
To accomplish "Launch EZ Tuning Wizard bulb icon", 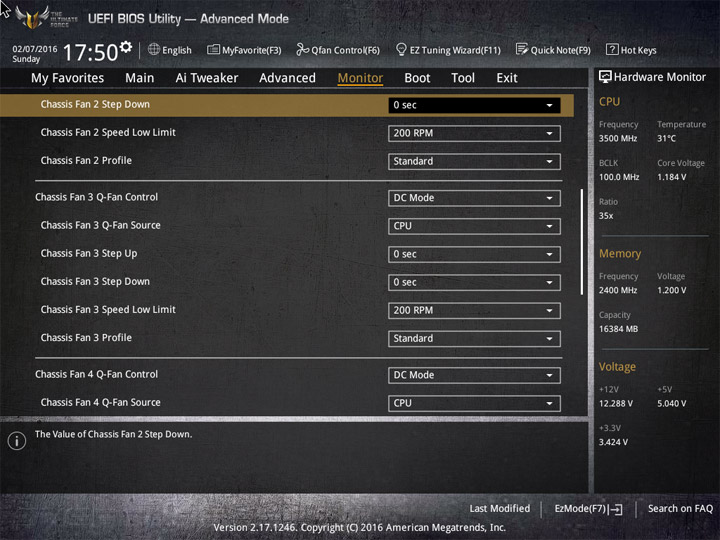I will point(401,49).
